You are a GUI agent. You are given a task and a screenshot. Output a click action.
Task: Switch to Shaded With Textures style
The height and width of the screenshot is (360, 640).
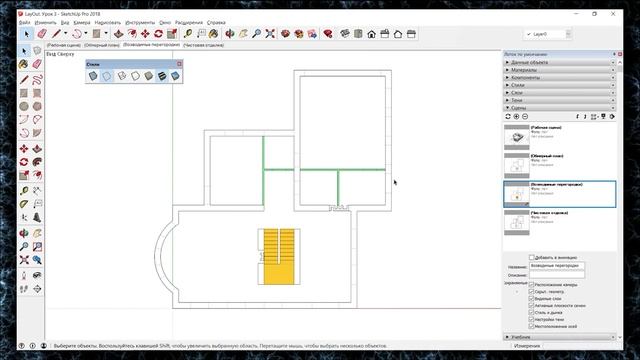point(162,76)
